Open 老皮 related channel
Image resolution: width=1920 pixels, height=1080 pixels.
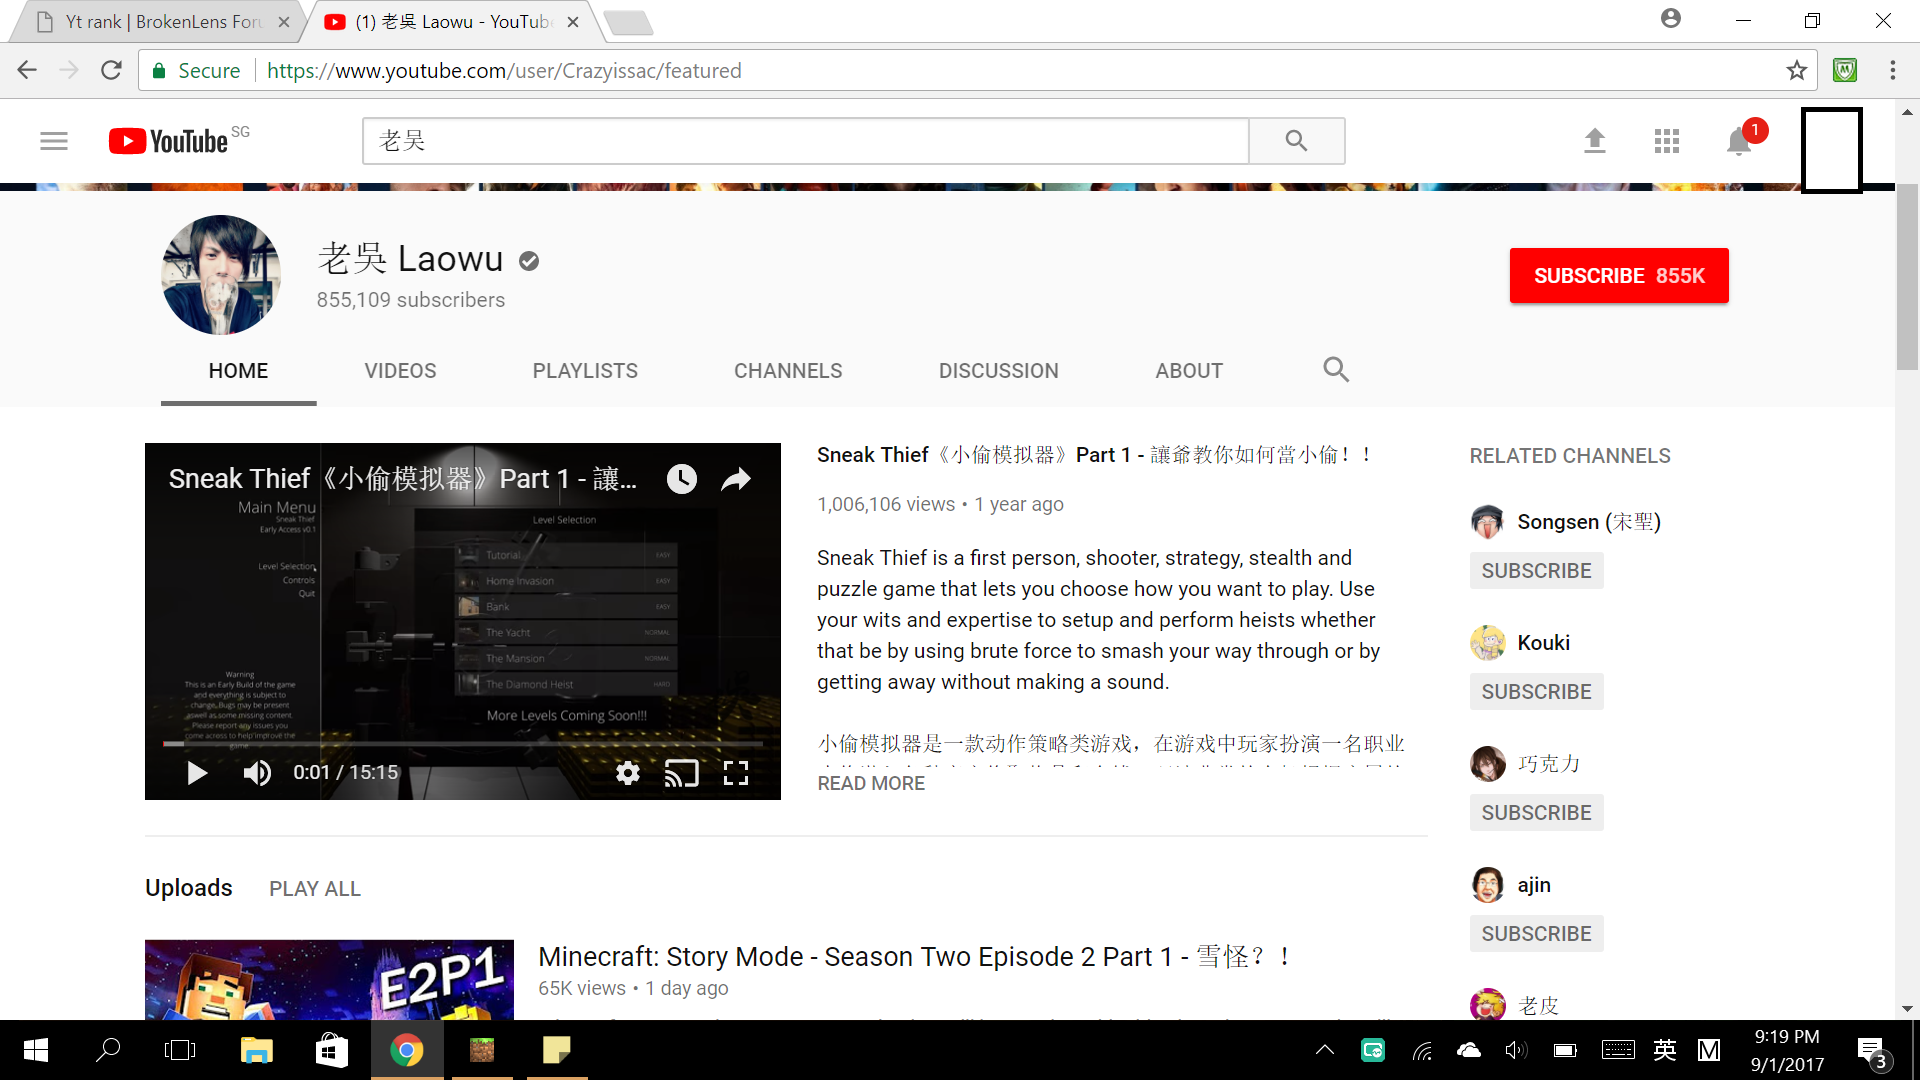(x=1538, y=1005)
